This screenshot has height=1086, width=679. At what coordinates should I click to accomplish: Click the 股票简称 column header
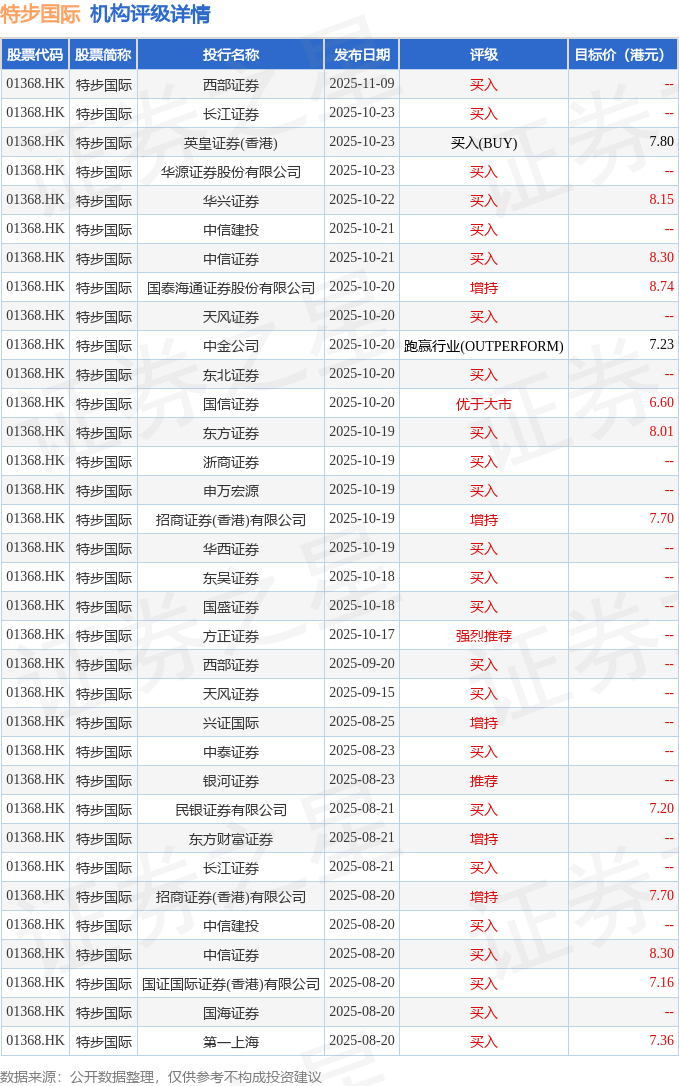tap(103, 55)
